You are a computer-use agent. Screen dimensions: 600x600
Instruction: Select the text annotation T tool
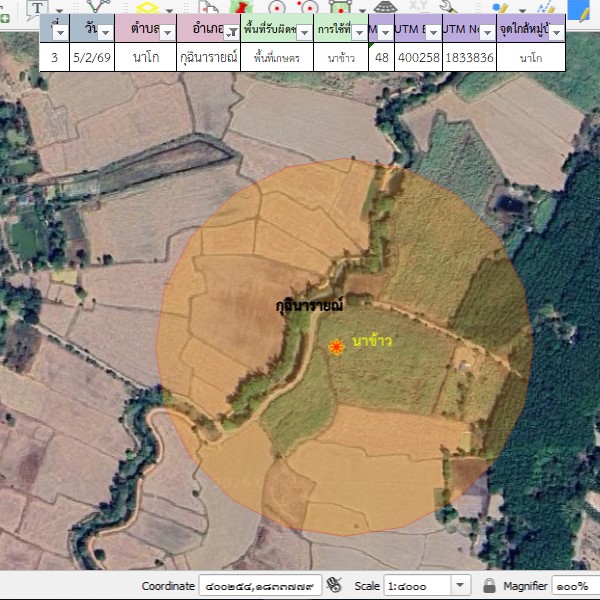(37, 7)
